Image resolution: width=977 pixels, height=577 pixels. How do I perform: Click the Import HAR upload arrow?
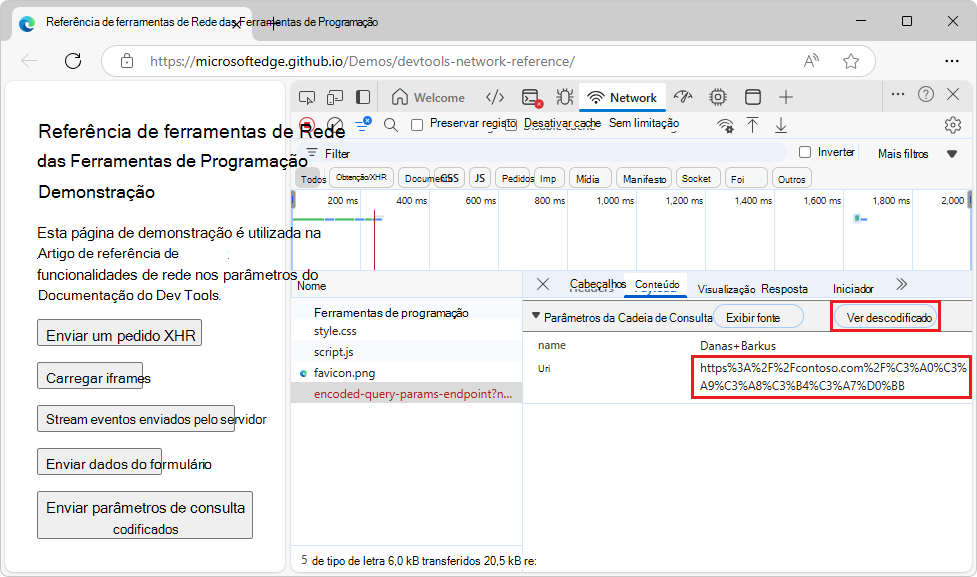click(753, 125)
